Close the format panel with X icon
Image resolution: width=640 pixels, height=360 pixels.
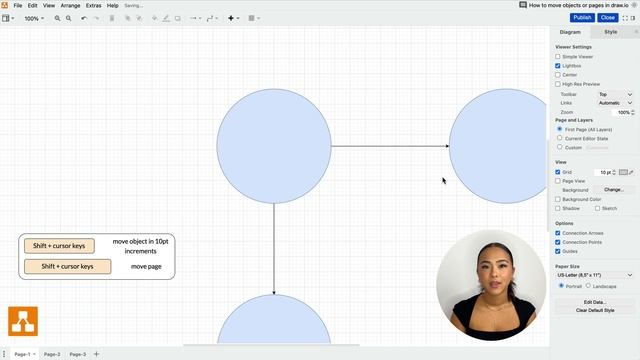point(636,32)
